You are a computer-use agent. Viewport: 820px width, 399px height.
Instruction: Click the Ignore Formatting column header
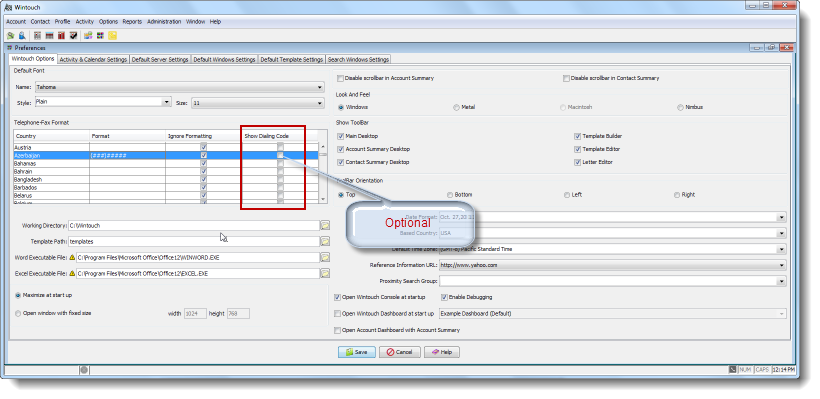203,136
